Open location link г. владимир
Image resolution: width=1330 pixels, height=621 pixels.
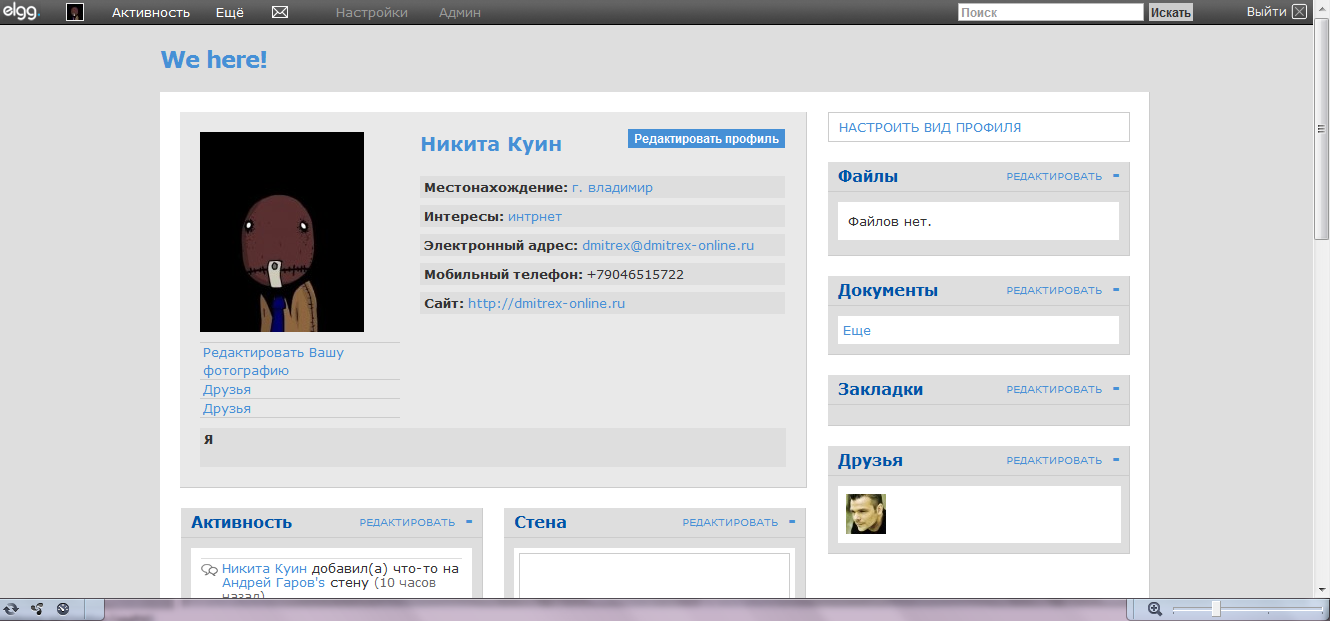tap(612, 187)
